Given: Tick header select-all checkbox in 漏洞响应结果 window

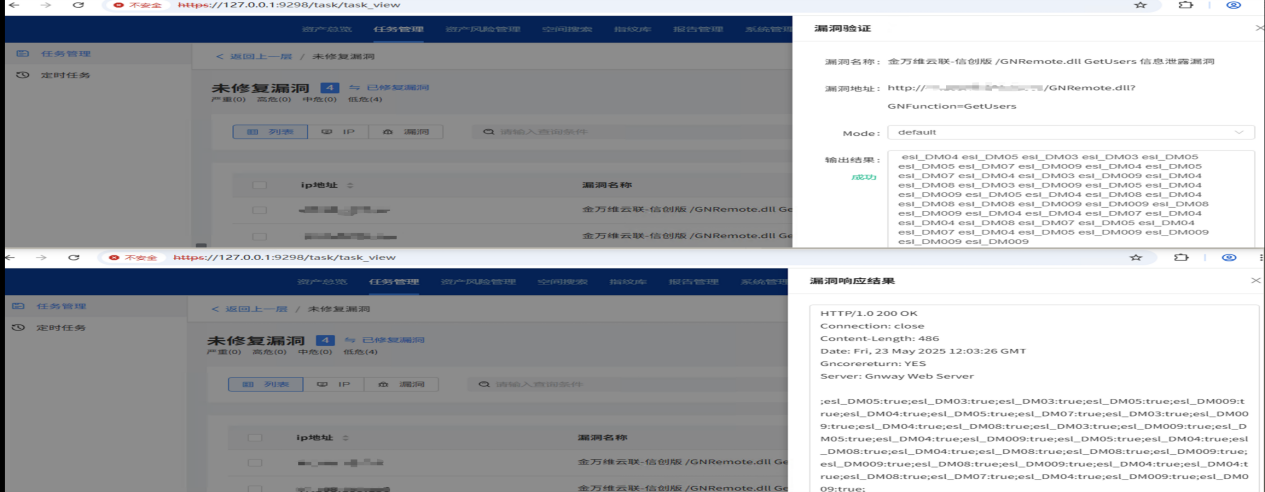Looking at the screenshot, I should (255, 438).
